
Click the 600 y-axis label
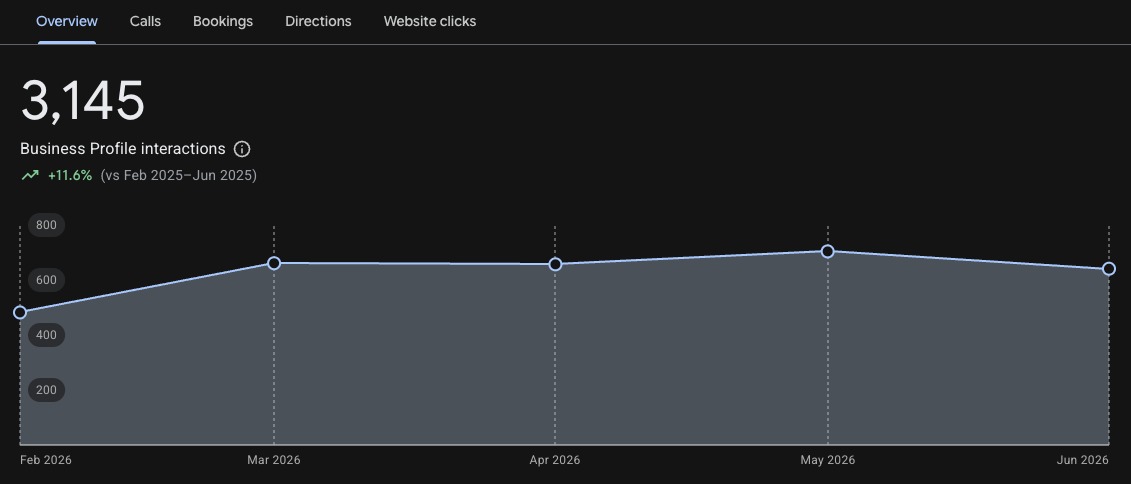coord(46,280)
